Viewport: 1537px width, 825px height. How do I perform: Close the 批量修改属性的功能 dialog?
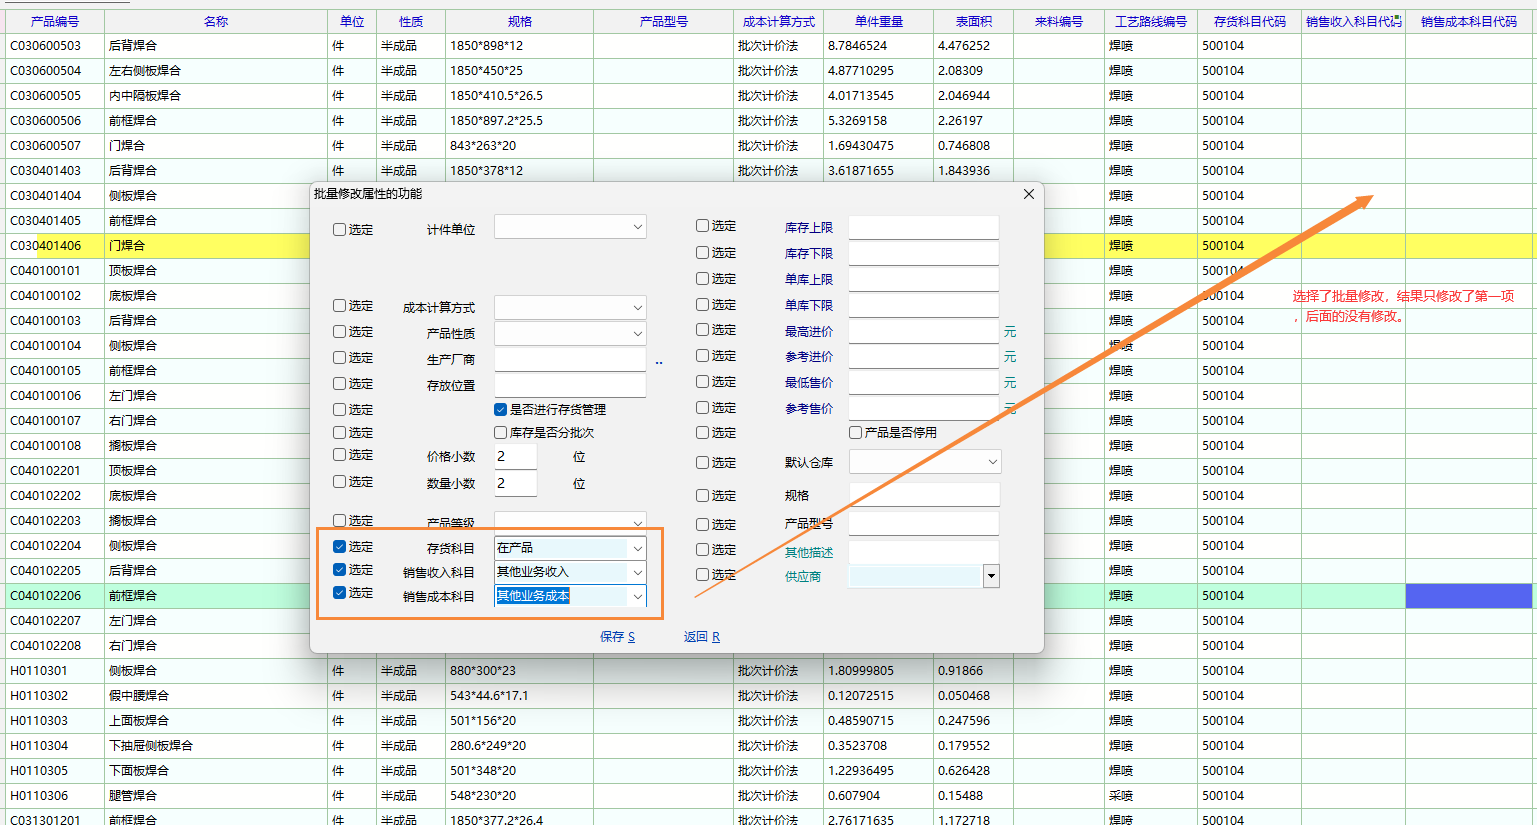click(x=1028, y=194)
